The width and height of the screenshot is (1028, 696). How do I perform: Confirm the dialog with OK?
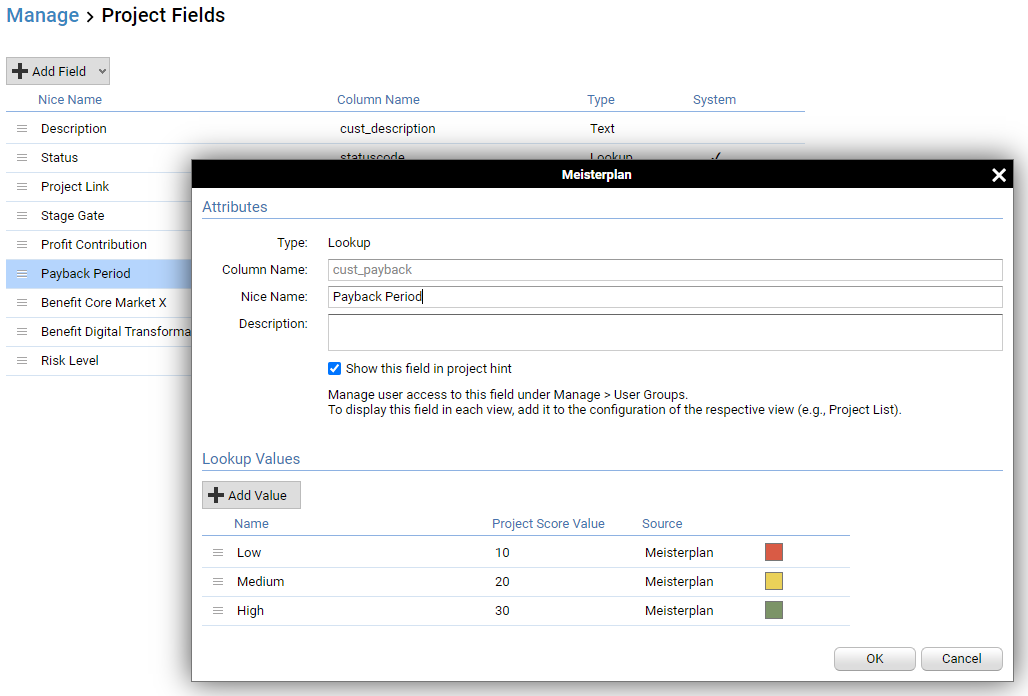(x=875, y=659)
